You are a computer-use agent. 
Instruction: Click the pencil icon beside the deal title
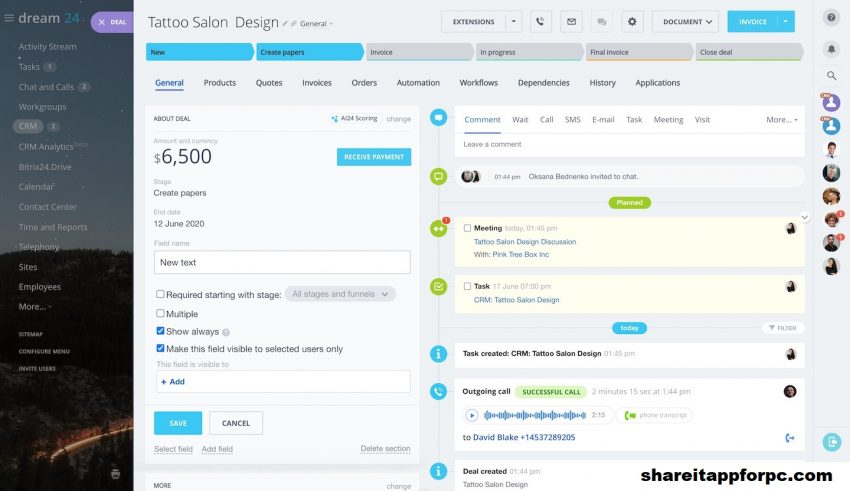[285, 23]
